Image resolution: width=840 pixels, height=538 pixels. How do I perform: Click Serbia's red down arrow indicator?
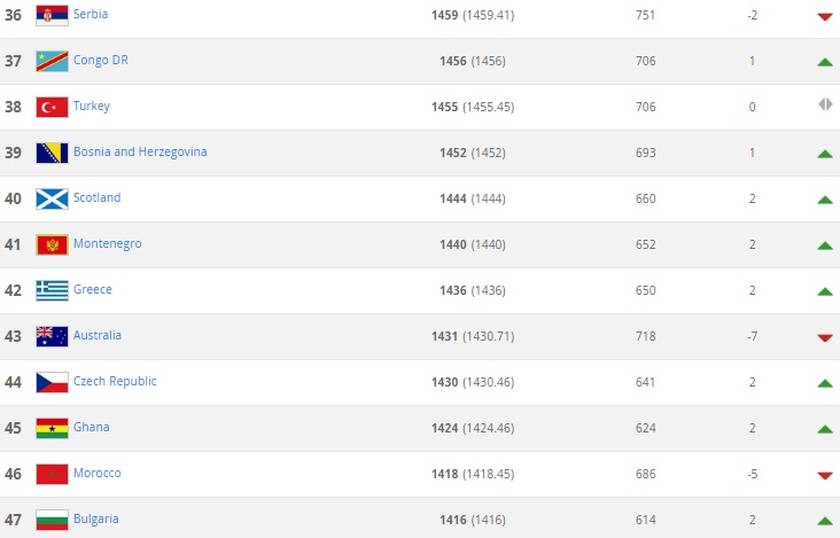click(825, 16)
